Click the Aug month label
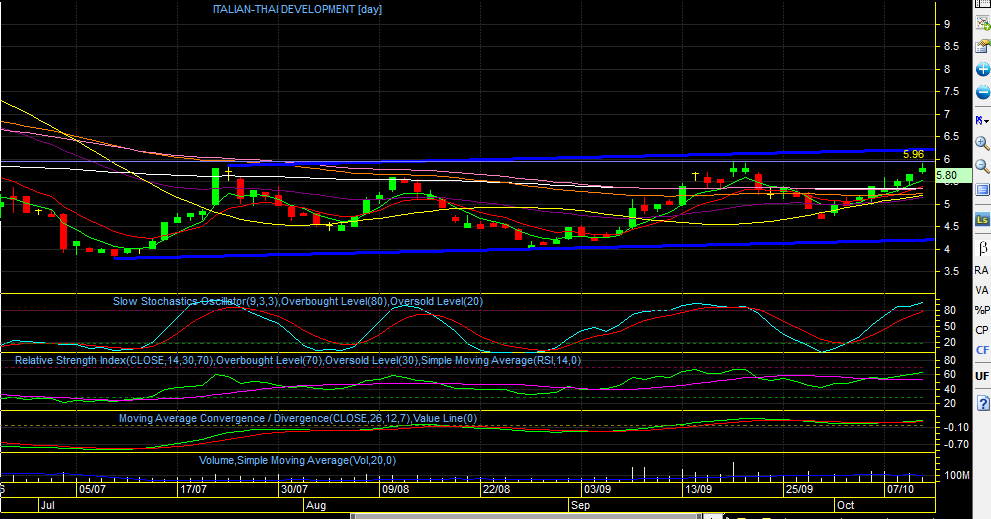Image resolution: width=991 pixels, height=519 pixels. click(316, 505)
